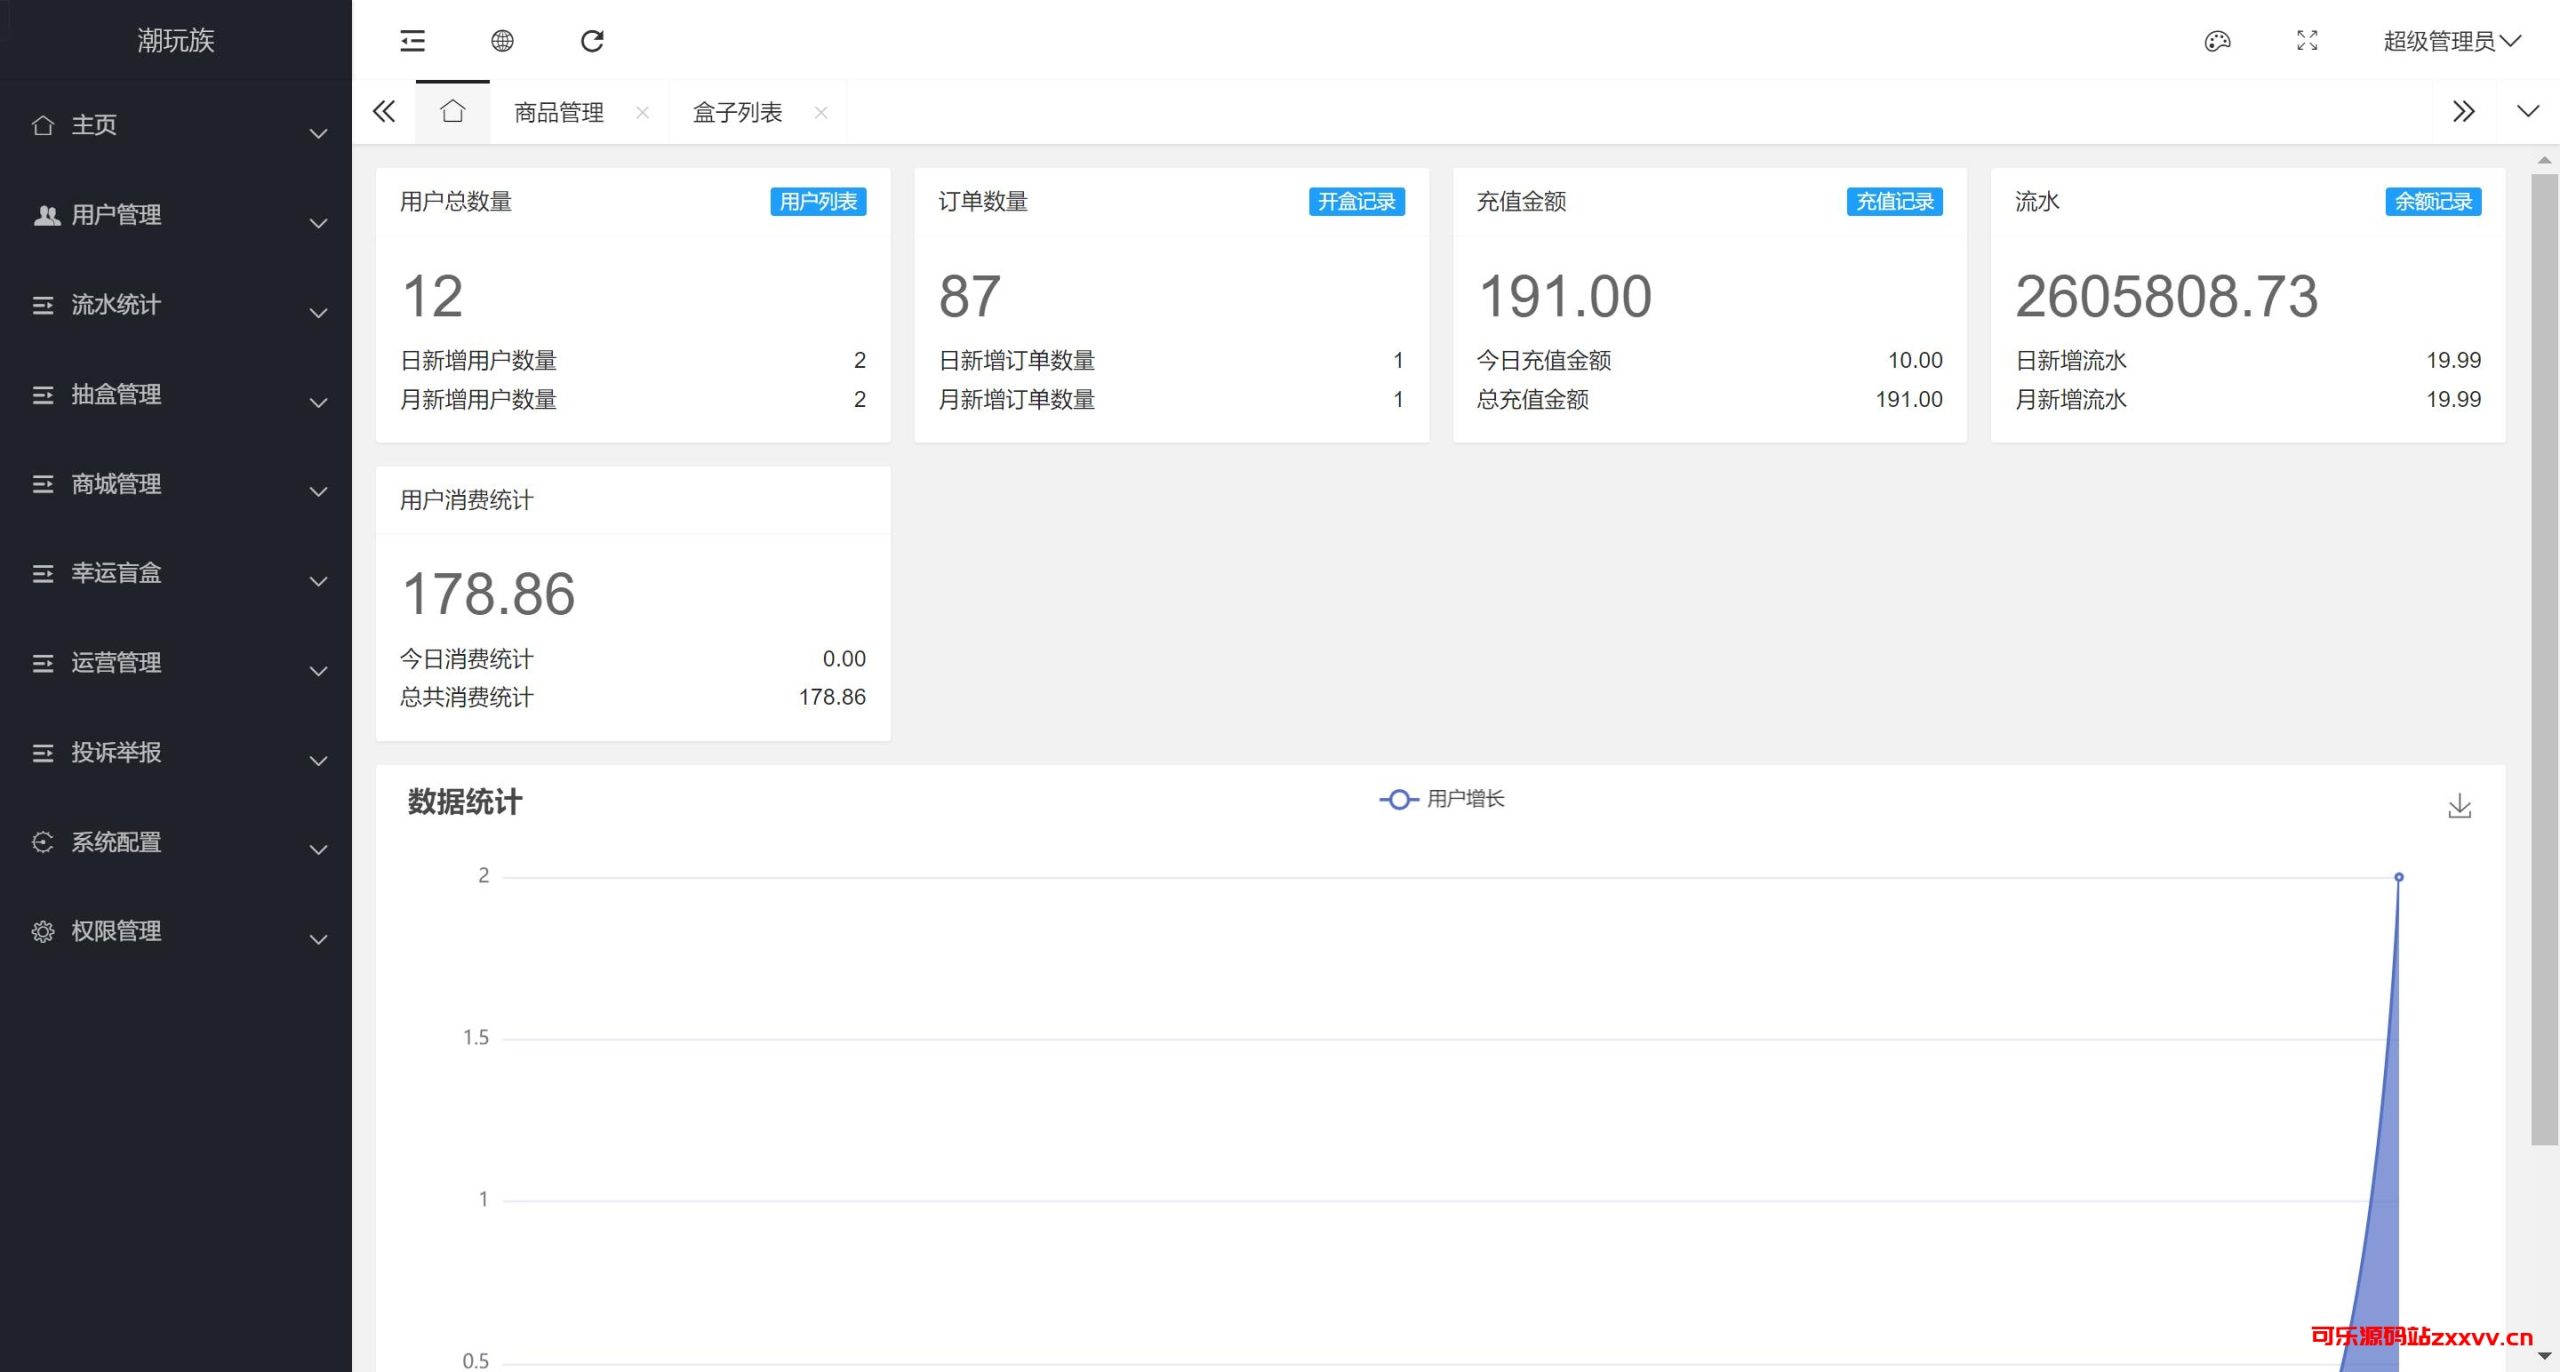Viewport: 2560px width, 1372px height.
Task: Click the 月新增流水 label
Action: [x=2071, y=399]
